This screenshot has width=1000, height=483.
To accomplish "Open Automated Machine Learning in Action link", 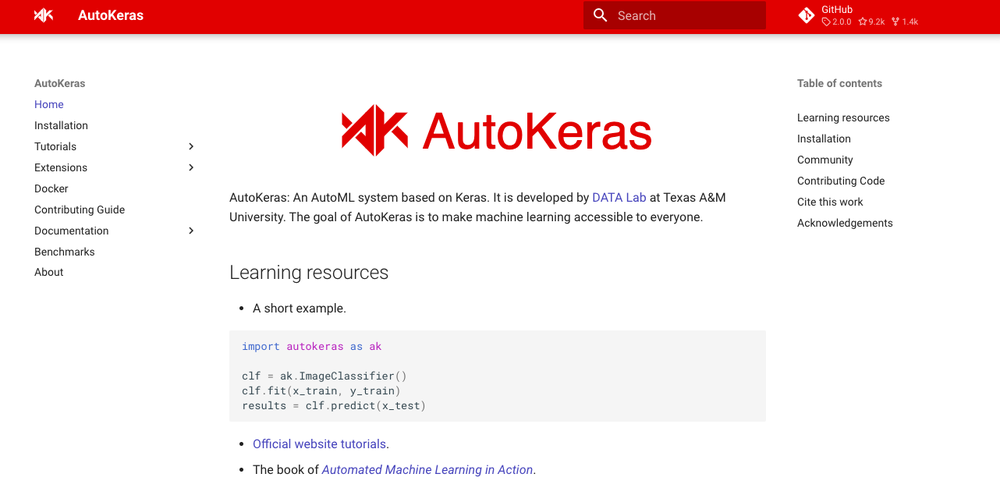I will coord(427,470).
